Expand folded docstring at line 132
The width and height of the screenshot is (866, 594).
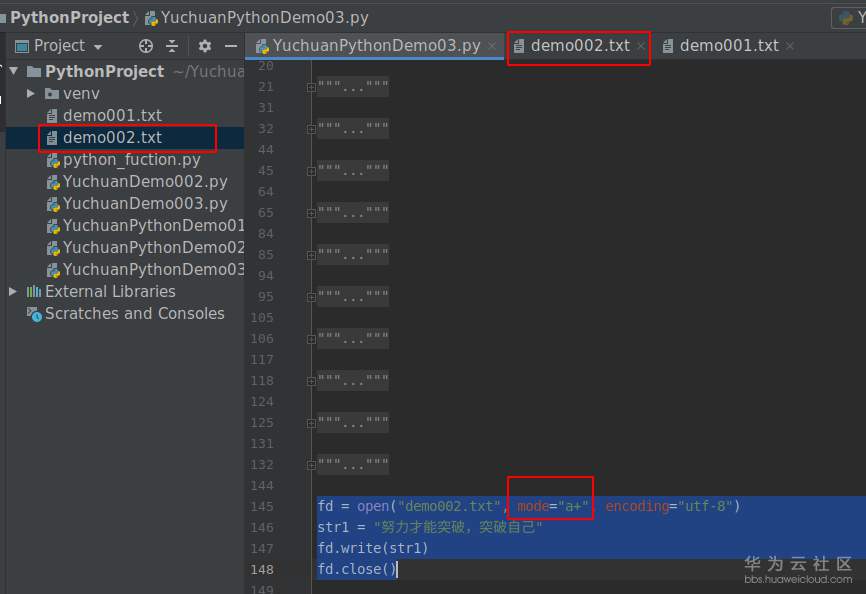[x=311, y=465]
